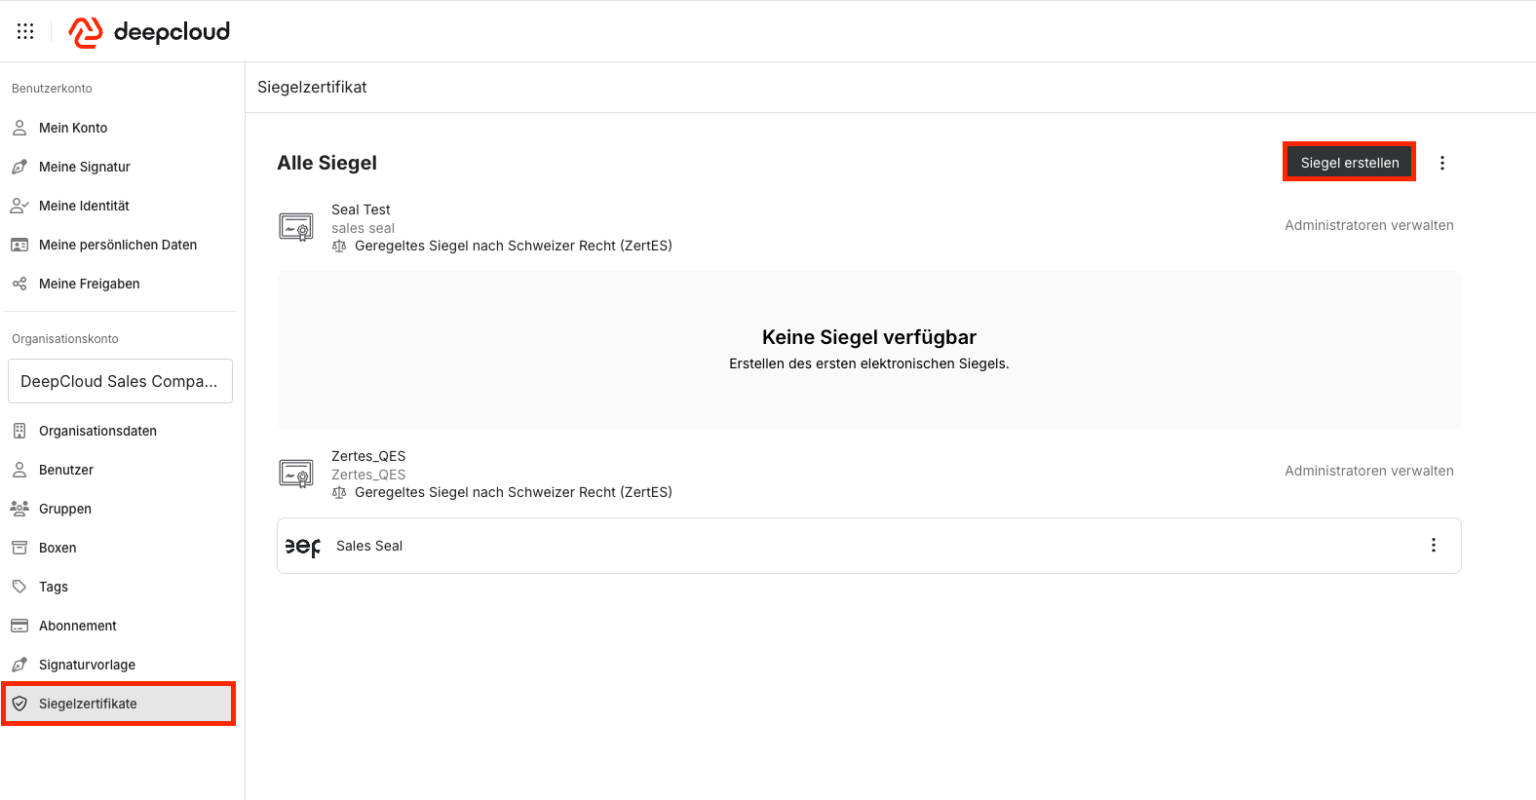The width and height of the screenshot is (1536, 800).
Task: Select the Meine Signatur pen icon
Action: 18,166
